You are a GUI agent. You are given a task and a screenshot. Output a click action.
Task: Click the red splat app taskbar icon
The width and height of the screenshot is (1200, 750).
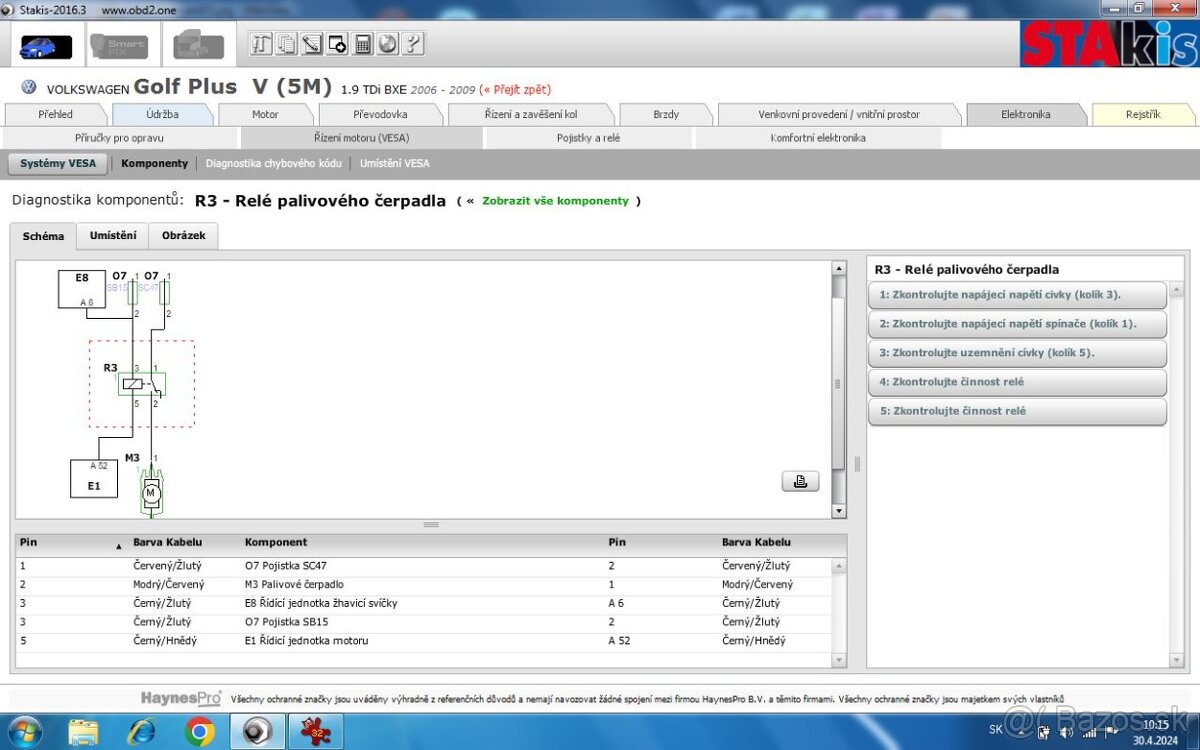(x=316, y=732)
